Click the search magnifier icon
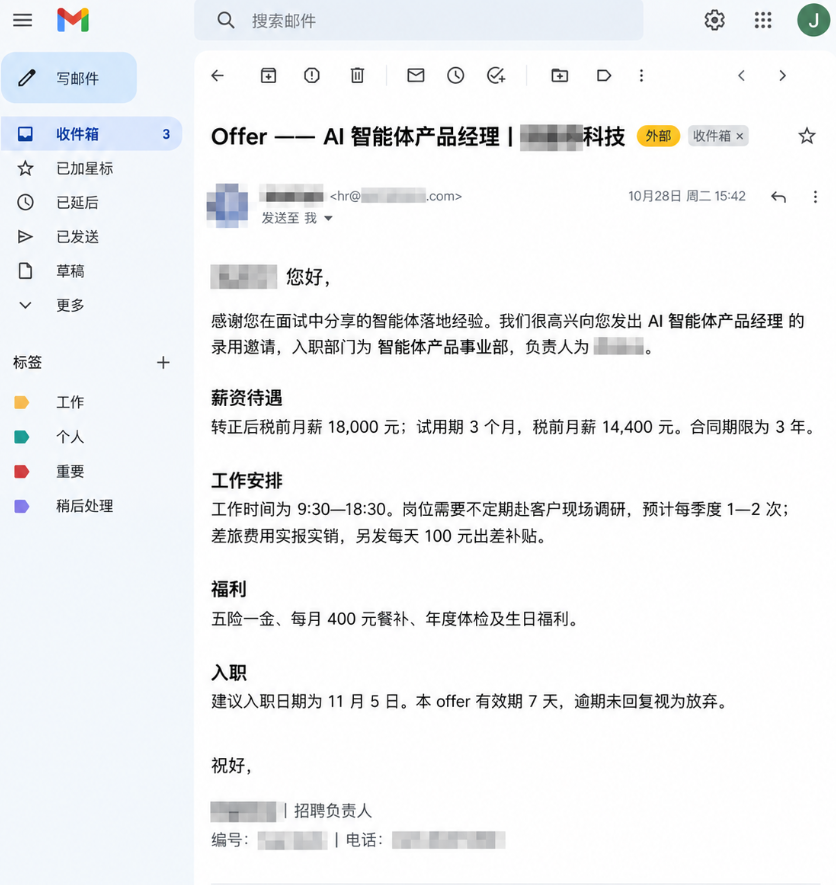Image resolution: width=836 pixels, height=885 pixels. pos(225,21)
